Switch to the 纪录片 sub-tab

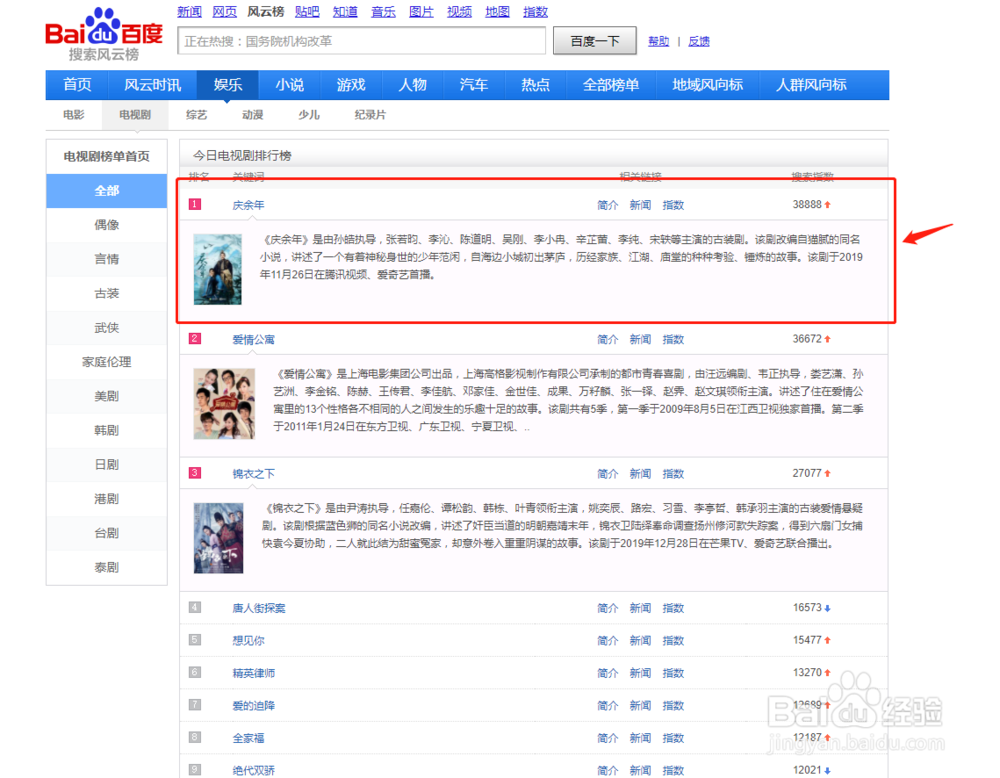370,115
